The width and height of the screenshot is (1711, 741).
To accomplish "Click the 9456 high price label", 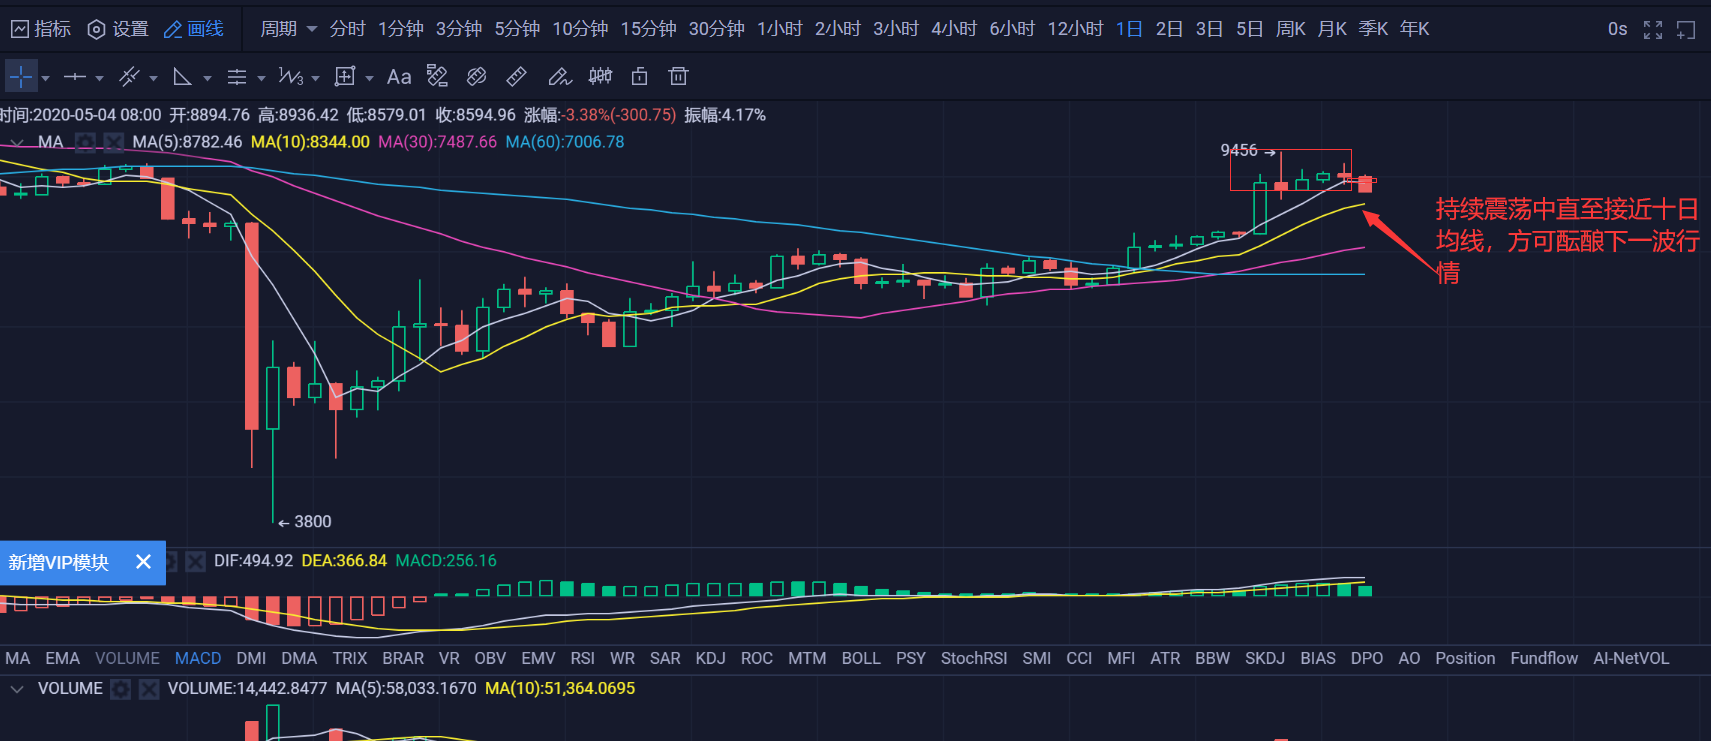I will pos(1239,150).
